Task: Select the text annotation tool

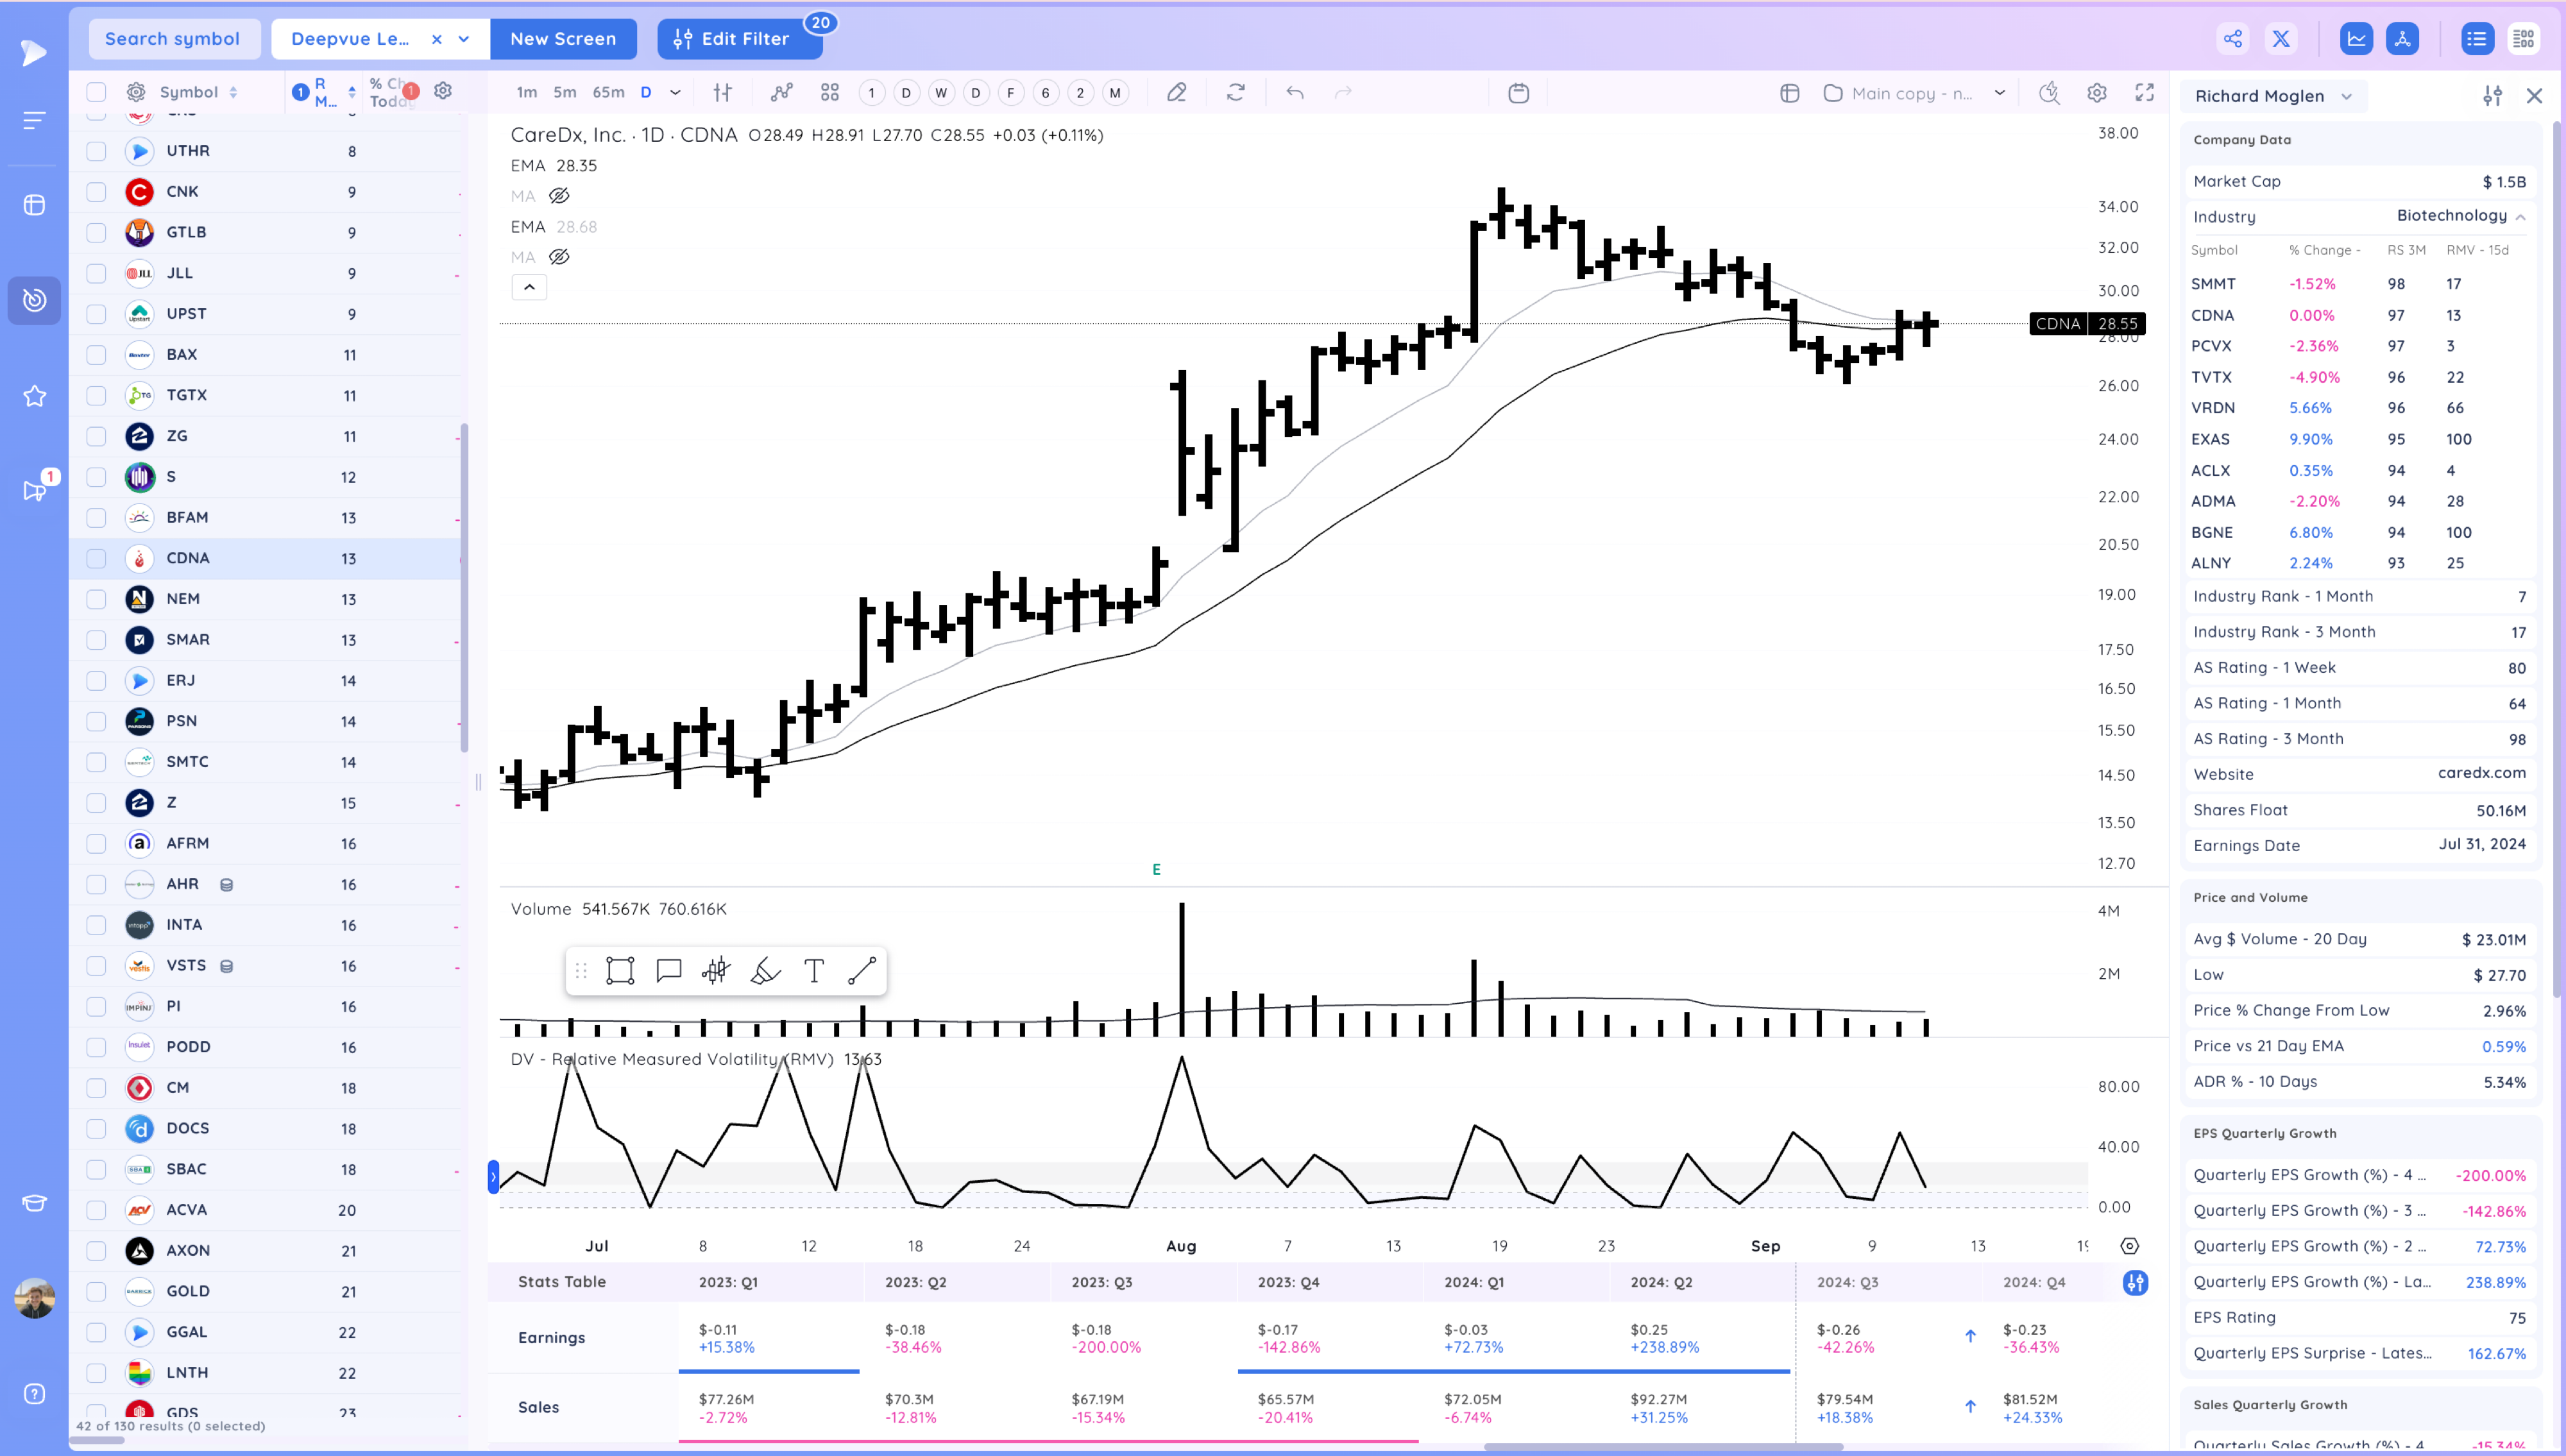Action: (814, 971)
